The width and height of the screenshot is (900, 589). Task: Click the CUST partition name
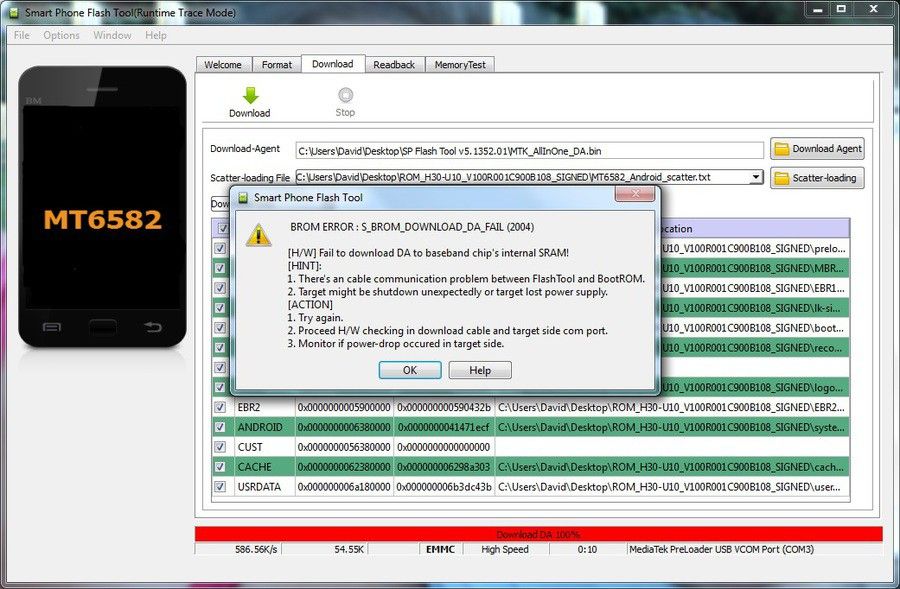tap(250, 447)
